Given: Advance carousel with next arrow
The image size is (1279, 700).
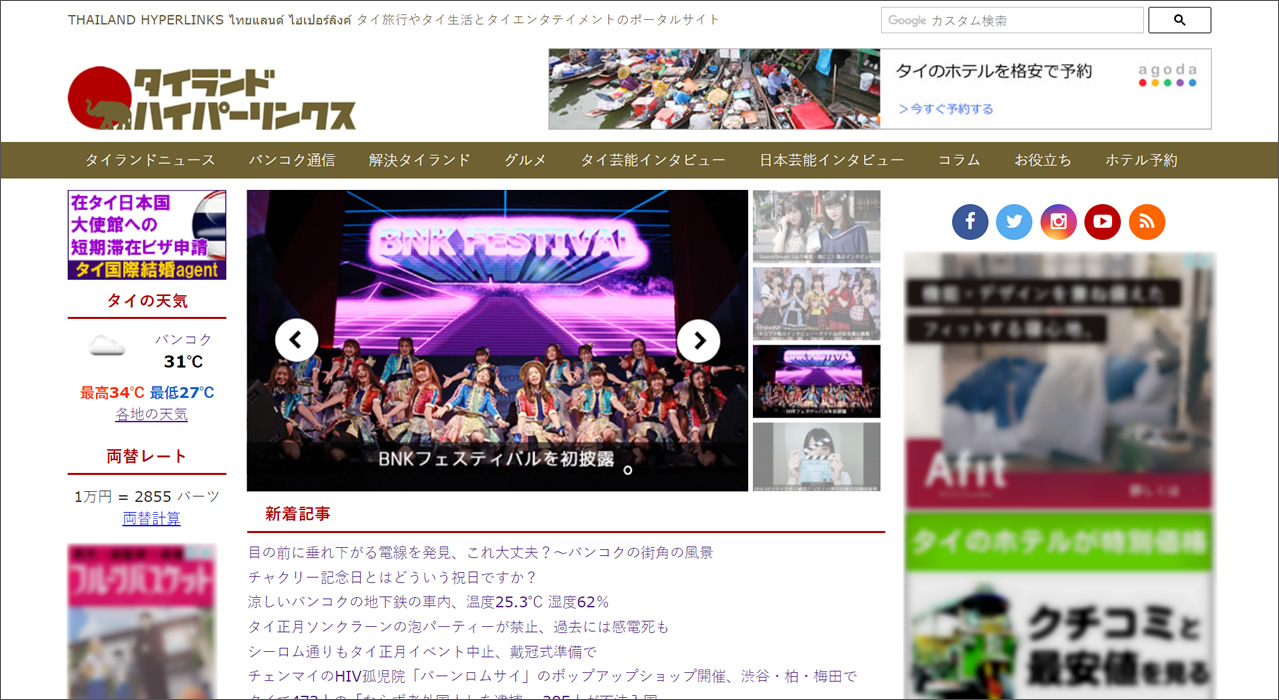Looking at the screenshot, I should coord(698,341).
